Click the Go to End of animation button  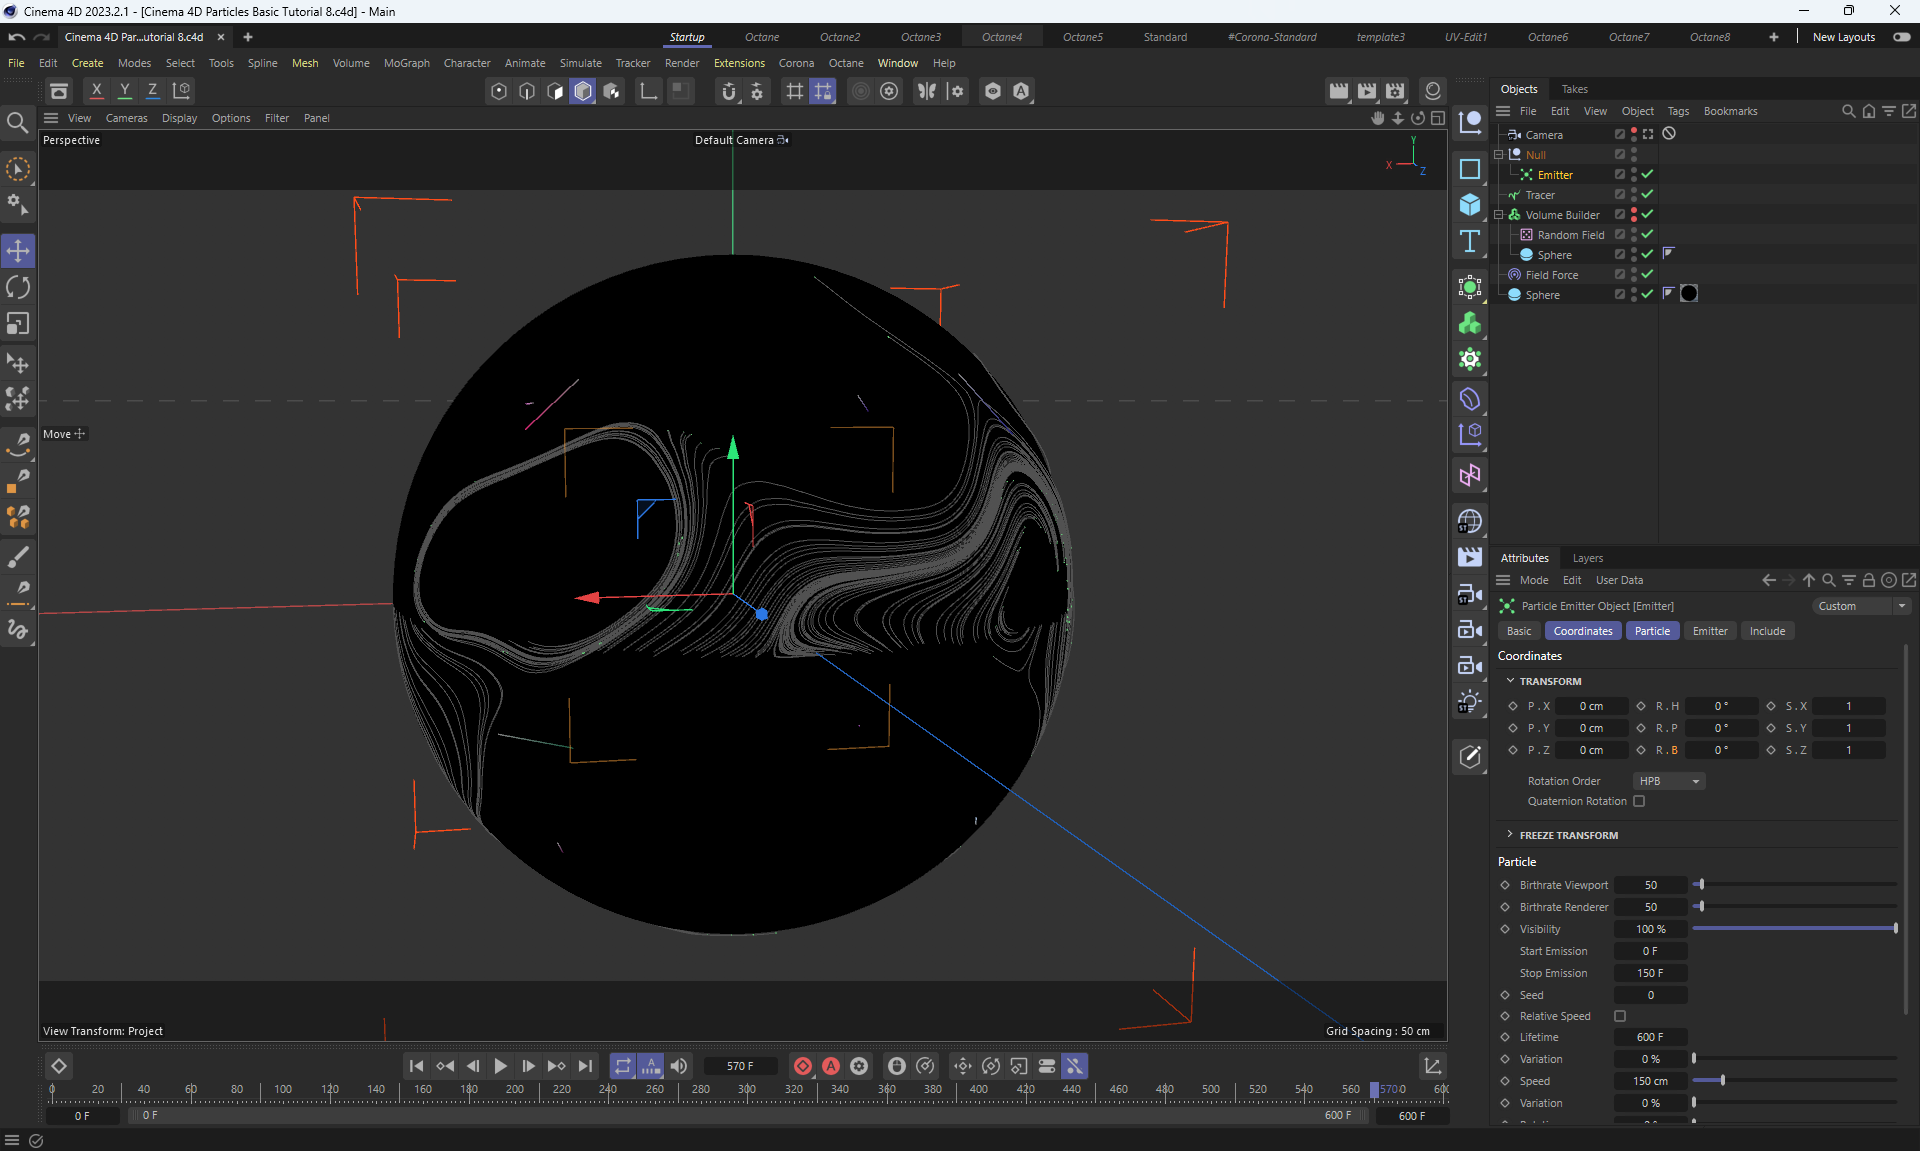point(585,1066)
